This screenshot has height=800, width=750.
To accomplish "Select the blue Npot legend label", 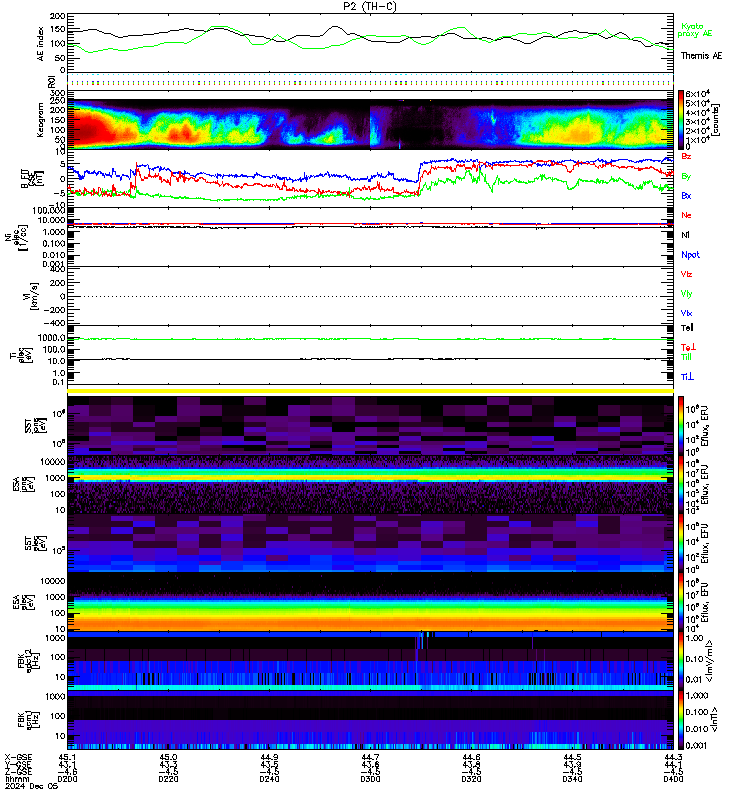I will (690, 255).
